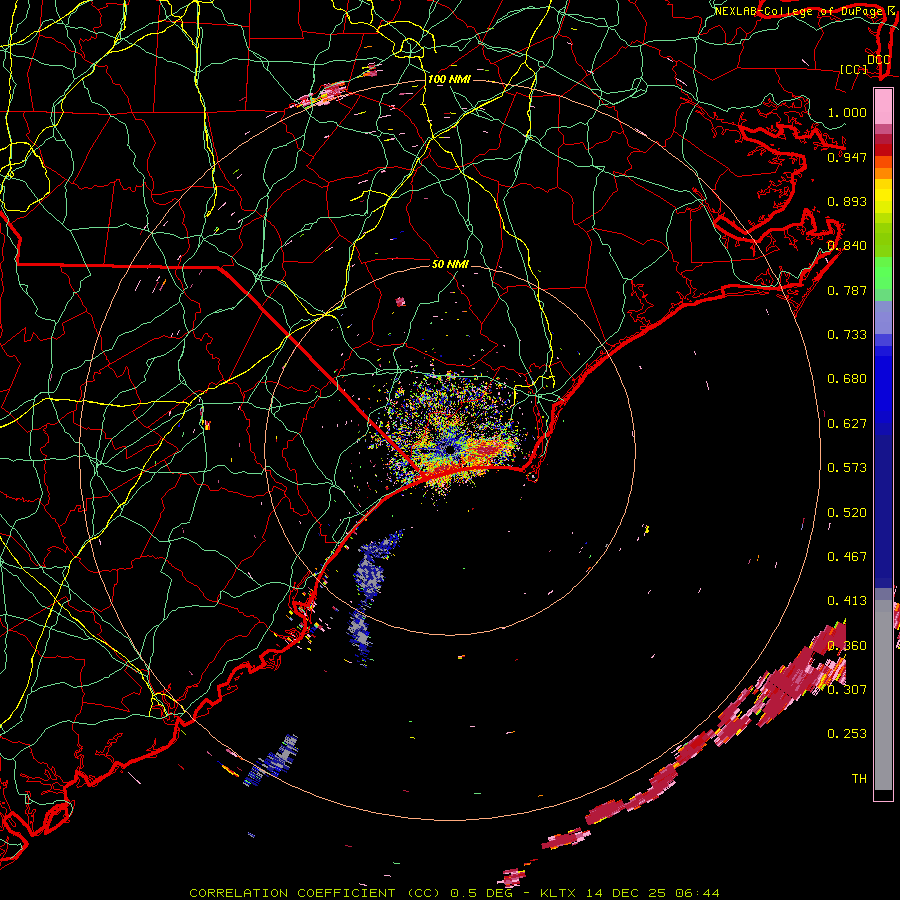Click the "TH" threshold label
Viewport: 900px width, 900px height.
point(859,779)
